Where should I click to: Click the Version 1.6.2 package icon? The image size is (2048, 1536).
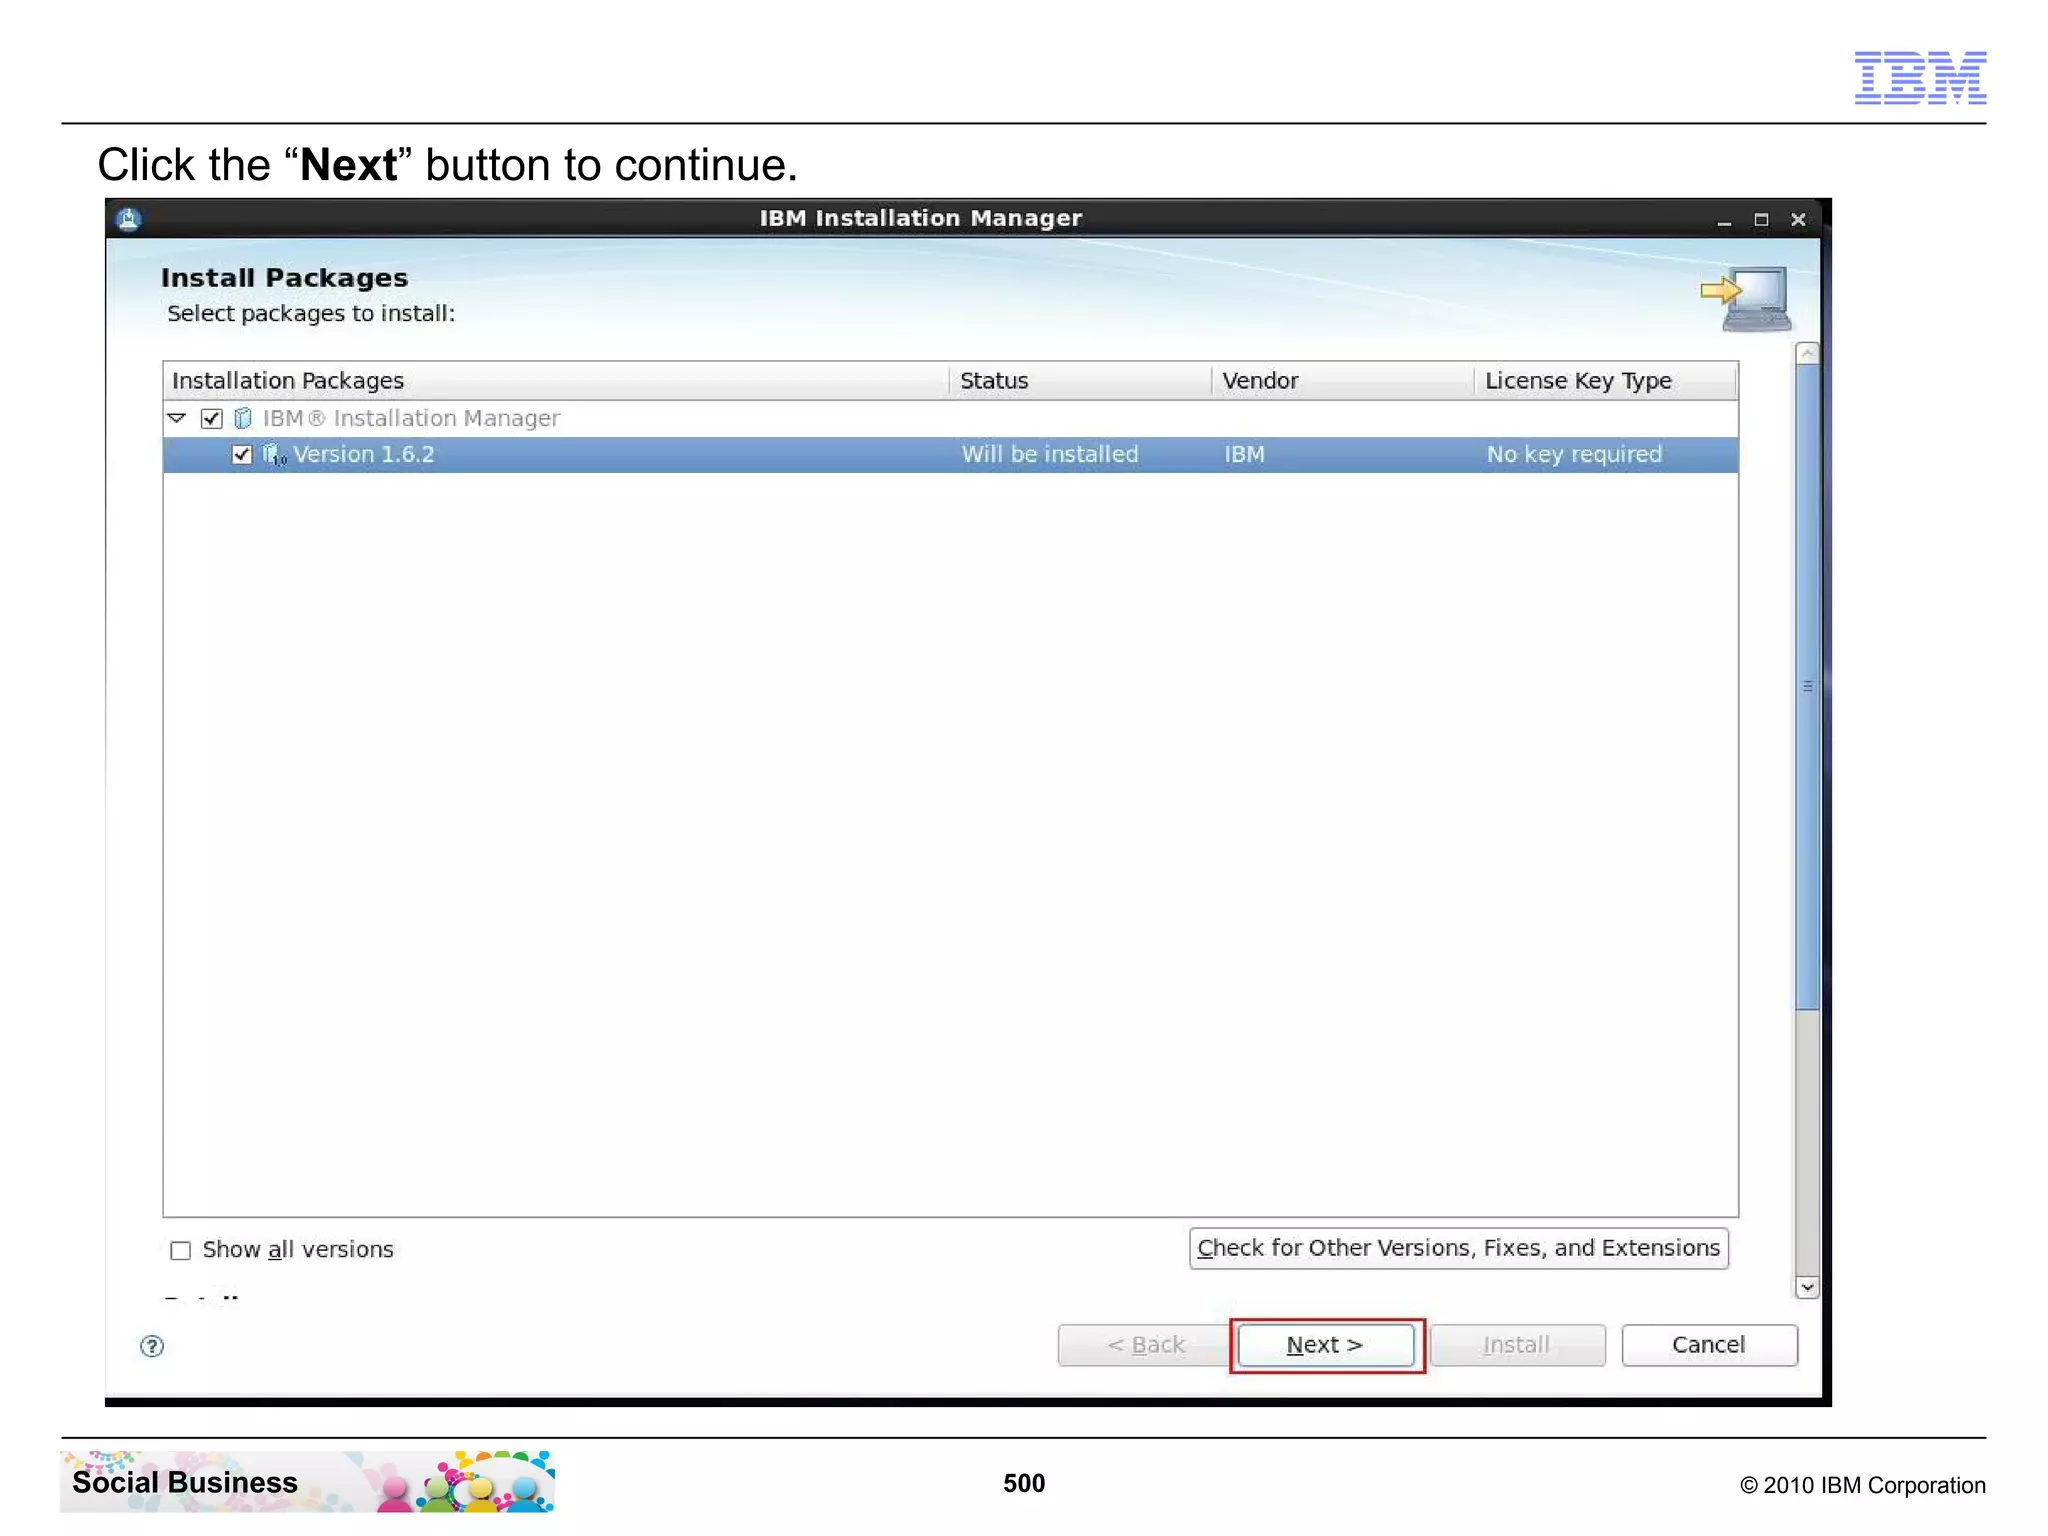tap(274, 455)
